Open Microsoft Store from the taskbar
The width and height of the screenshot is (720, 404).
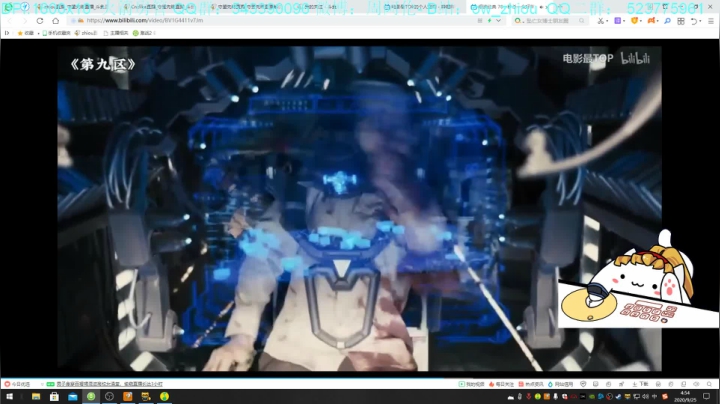[x=54, y=397]
